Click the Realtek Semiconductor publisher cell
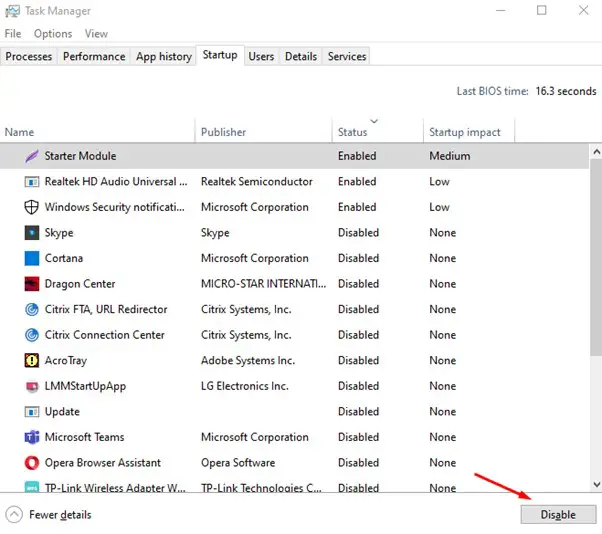602x534 pixels. click(257, 182)
